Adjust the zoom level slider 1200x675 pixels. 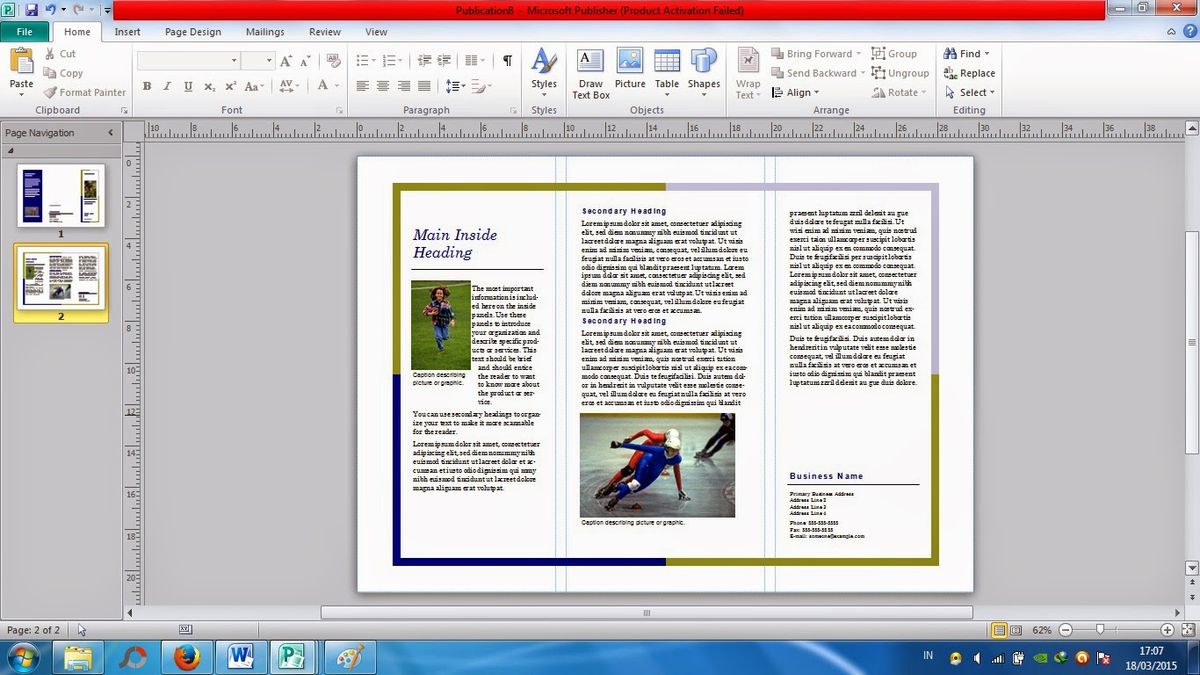(x=1100, y=630)
